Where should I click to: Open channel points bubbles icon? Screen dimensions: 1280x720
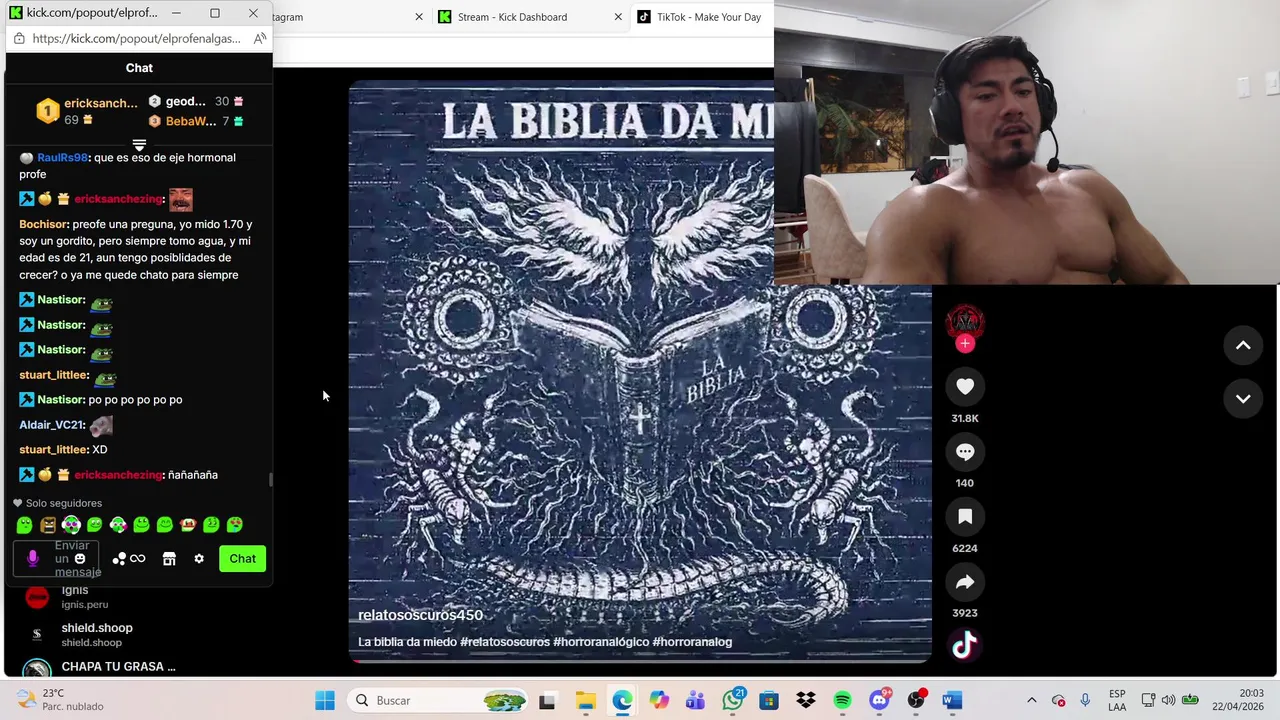pyautogui.click(x=119, y=559)
